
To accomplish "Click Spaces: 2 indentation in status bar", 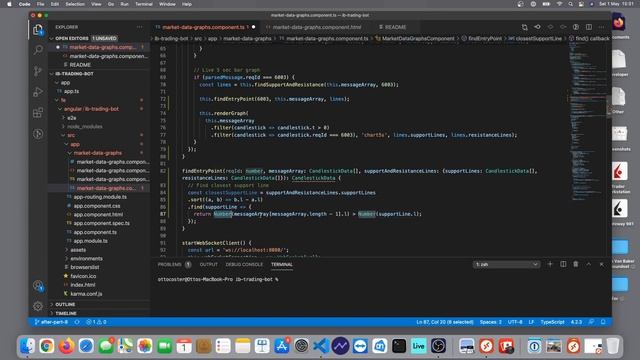I will 491,322.
